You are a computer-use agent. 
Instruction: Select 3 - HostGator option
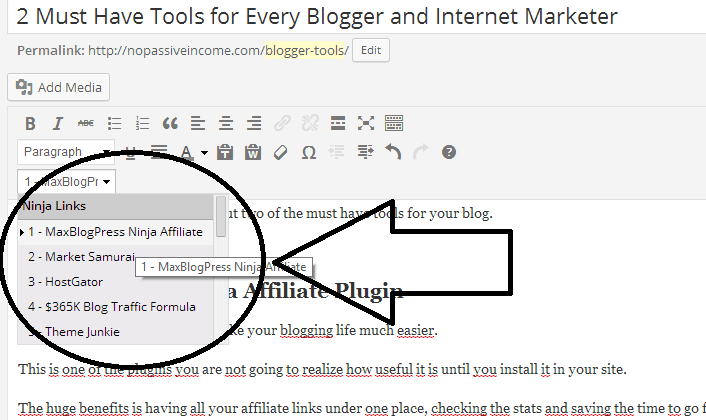coord(116,282)
